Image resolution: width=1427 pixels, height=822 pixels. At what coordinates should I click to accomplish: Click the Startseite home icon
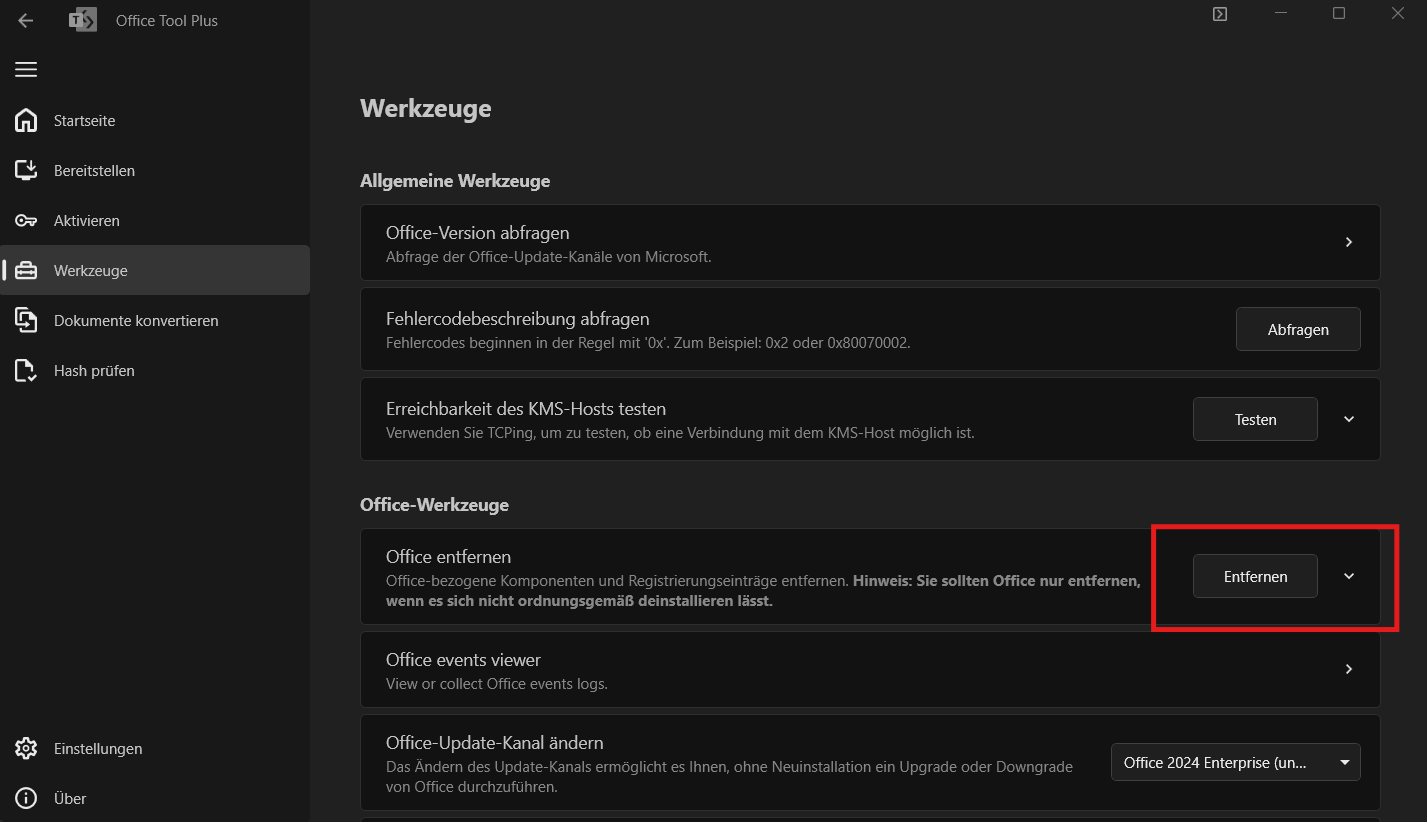coord(26,121)
